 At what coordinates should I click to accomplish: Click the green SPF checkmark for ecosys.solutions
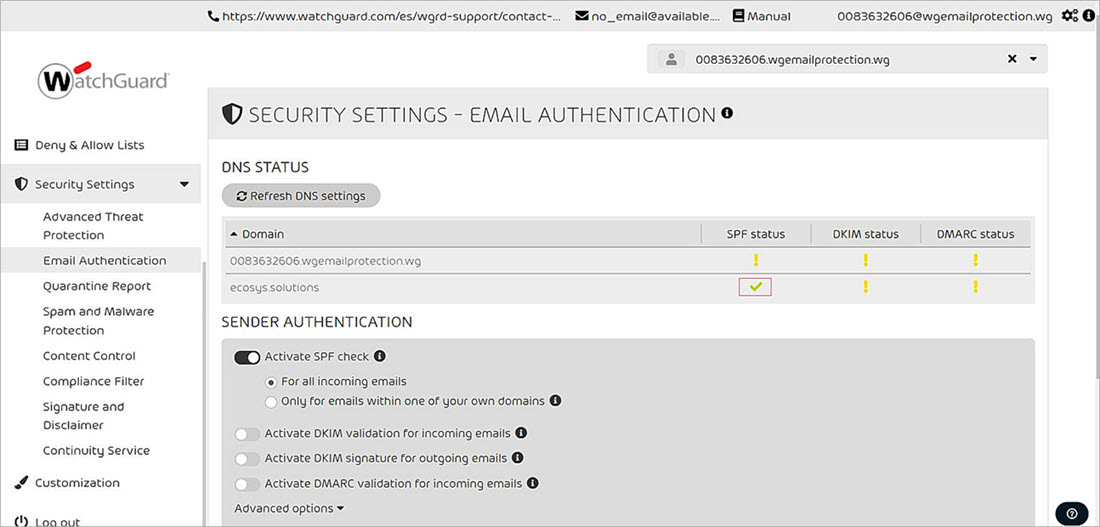pos(755,287)
